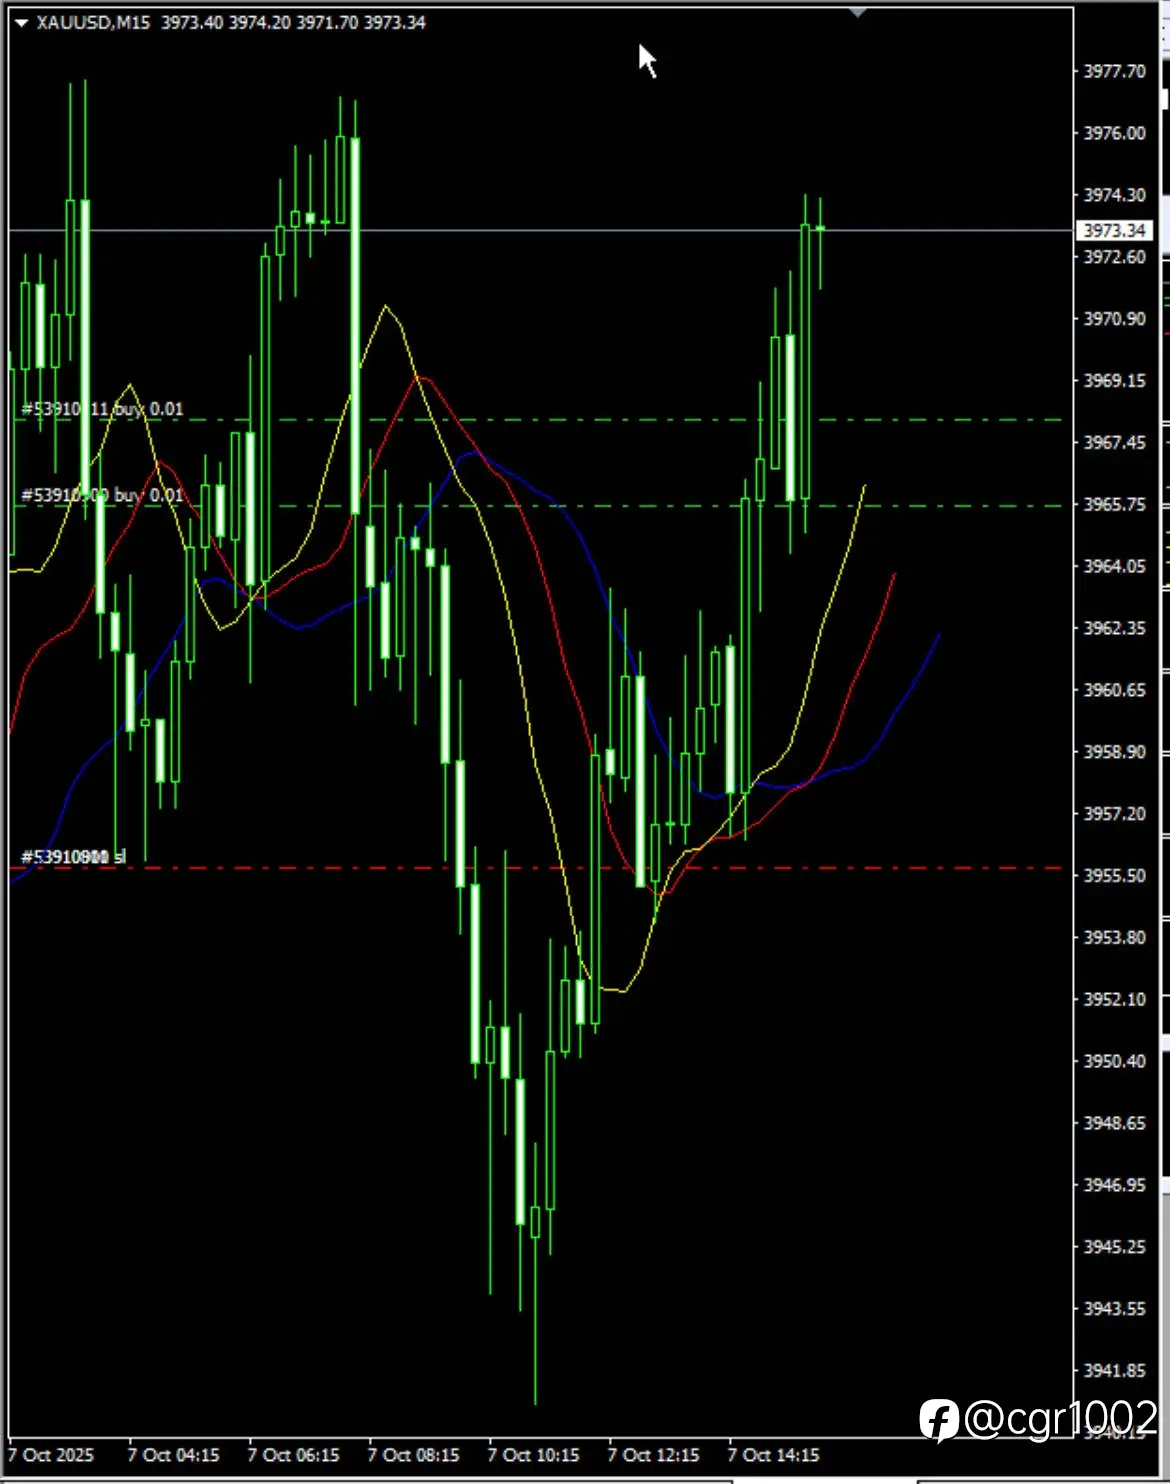
Task: Click the 3969.15 price scale label
Action: pos(1115,381)
